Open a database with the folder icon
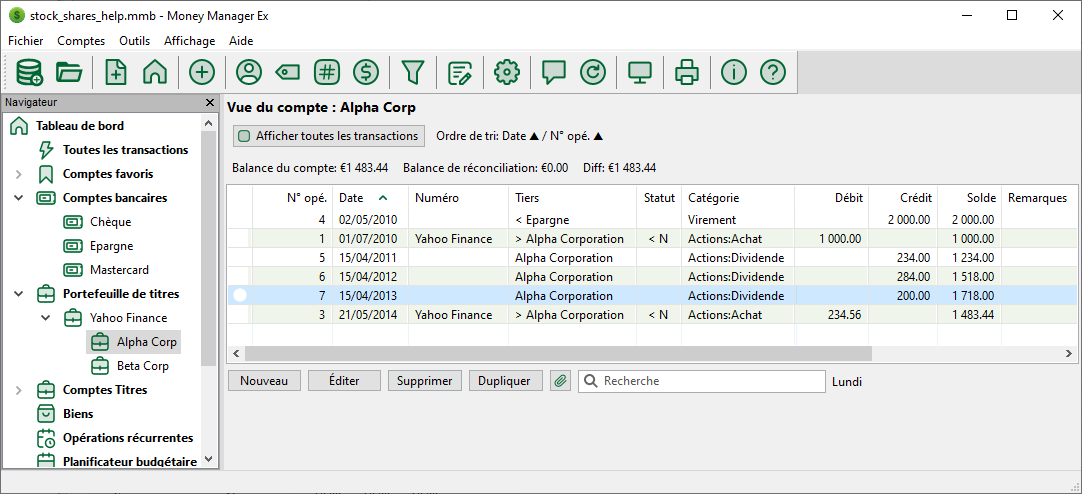Screen dimensions: 1082x494 pyautogui.click(x=69, y=72)
